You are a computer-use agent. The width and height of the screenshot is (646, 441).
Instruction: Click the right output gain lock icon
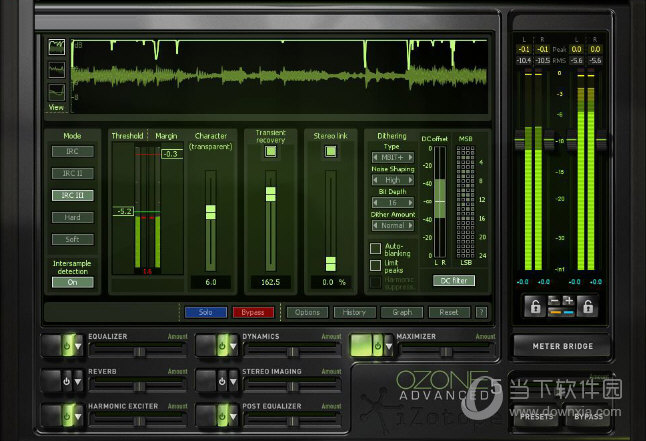(588, 306)
